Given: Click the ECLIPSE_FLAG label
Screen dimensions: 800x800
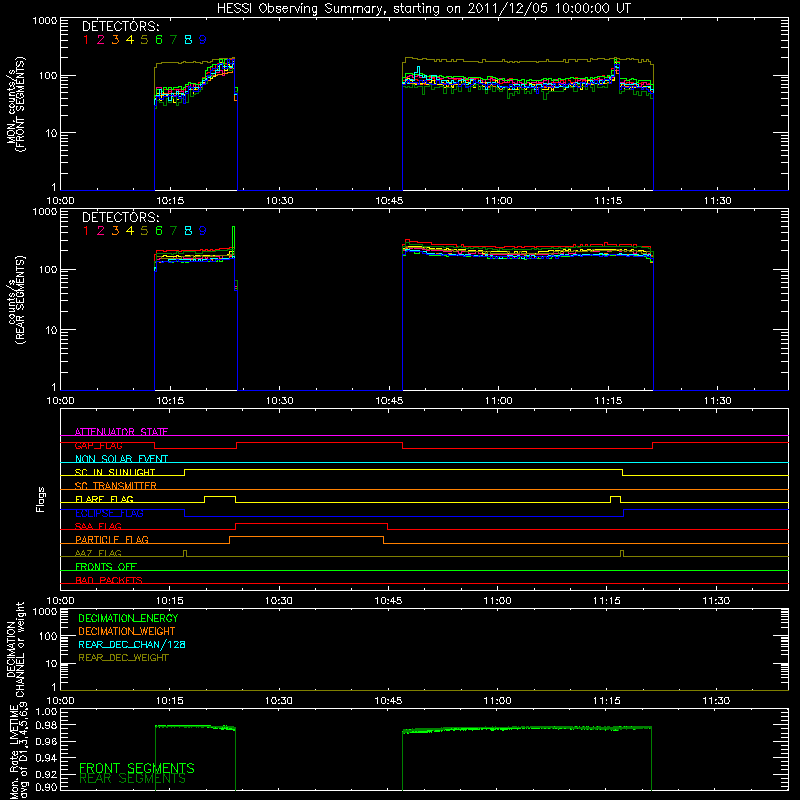Looking at the screenshot, I should (109, 513).
